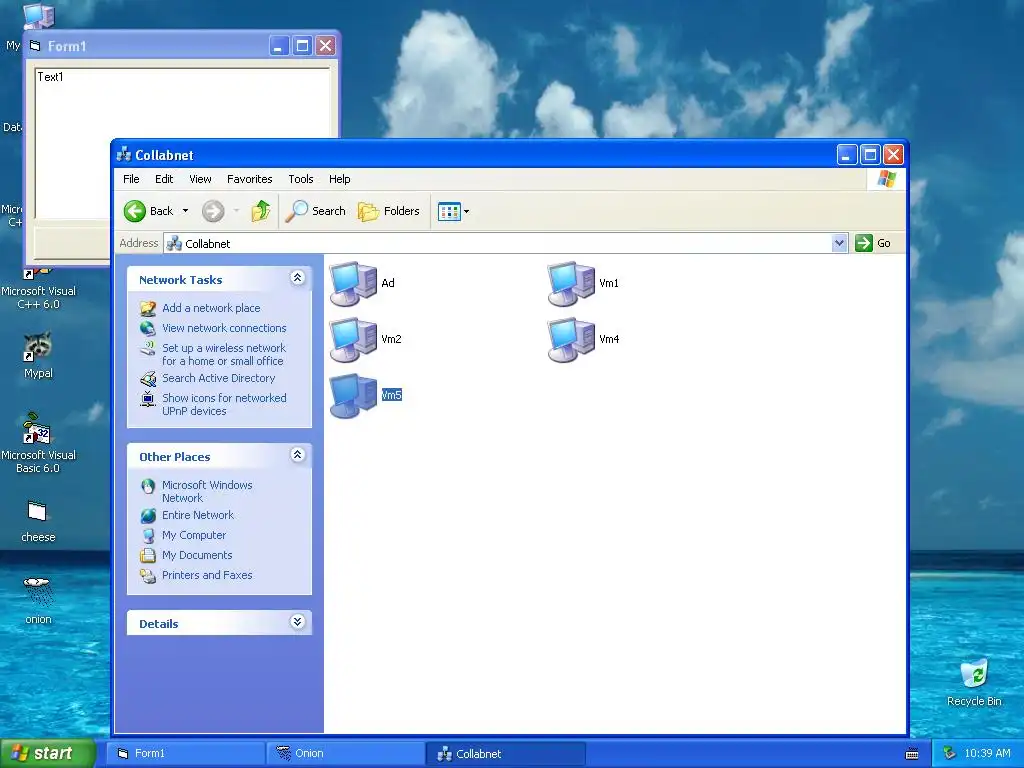Screen dimensions: 1024x768
Task: Open Entire Network link
Action: (x=198, y=515)
